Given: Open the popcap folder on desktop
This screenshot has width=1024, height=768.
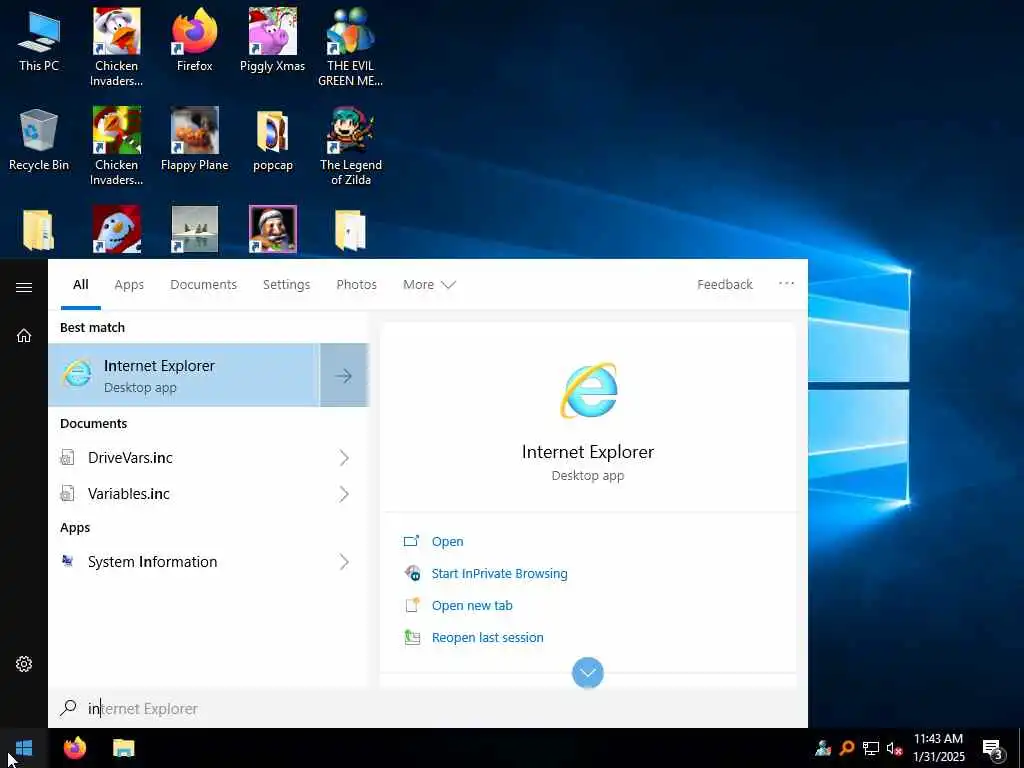Looking at the screenshot, I should [x=272, y=140].
